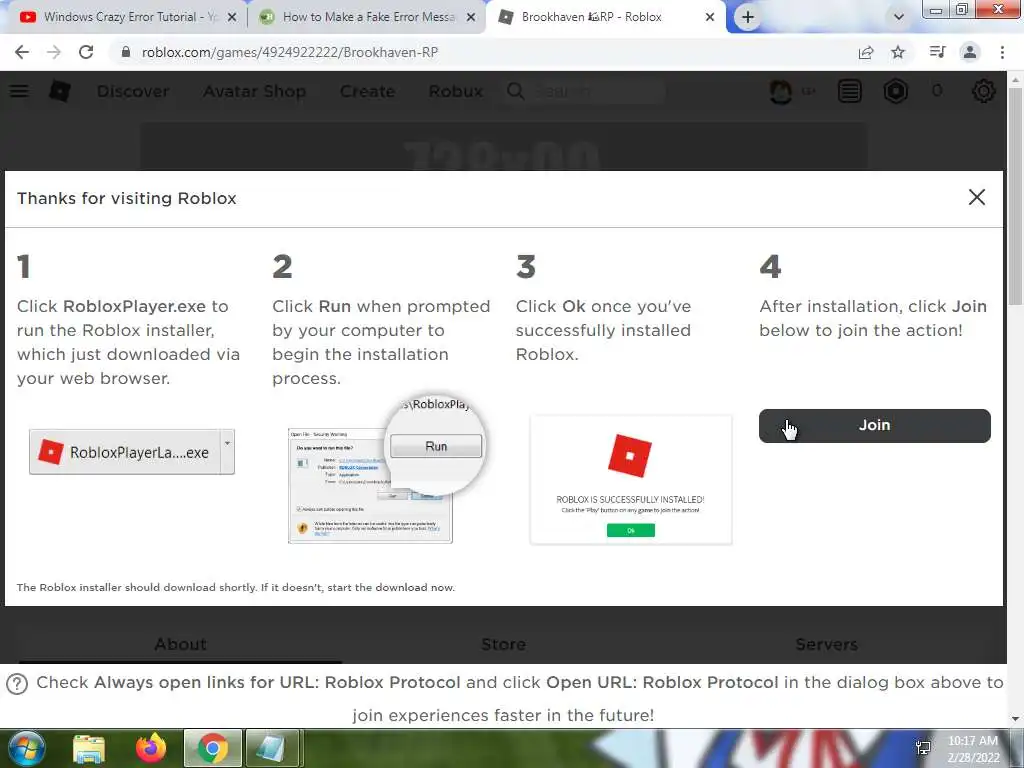Screen dimensions: 1024x768
Task: Close the Windows Crazy Error Tutorial tab
Action: tap(232, 18)
